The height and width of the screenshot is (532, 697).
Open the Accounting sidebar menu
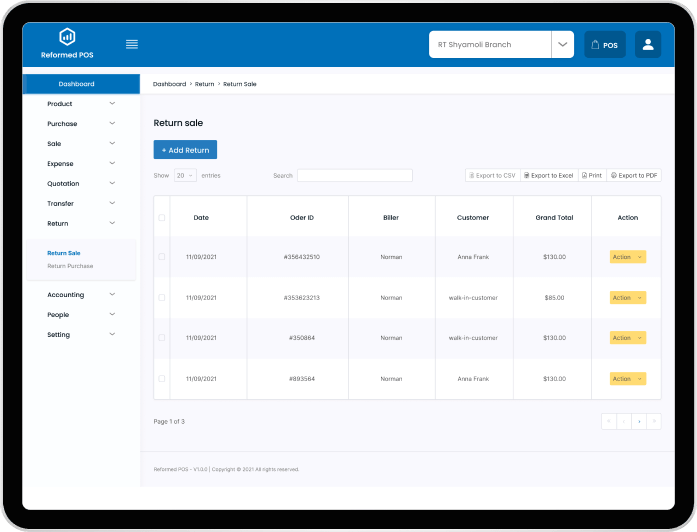pyautogui.click(x=81, y=295)
